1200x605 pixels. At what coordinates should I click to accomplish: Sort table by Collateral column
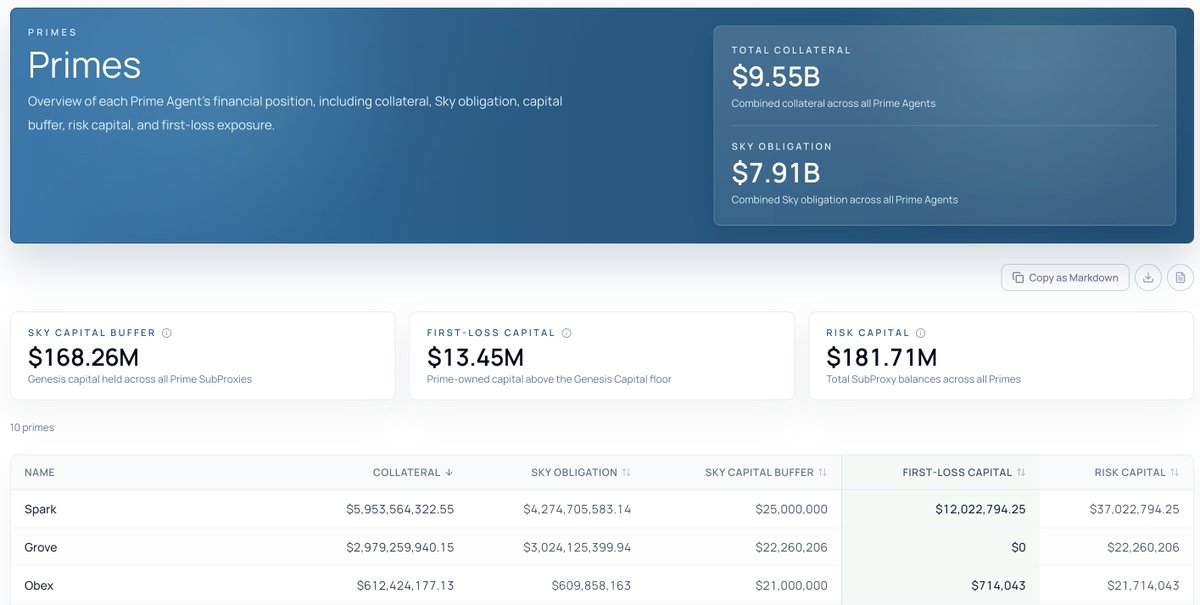point(413,472)
